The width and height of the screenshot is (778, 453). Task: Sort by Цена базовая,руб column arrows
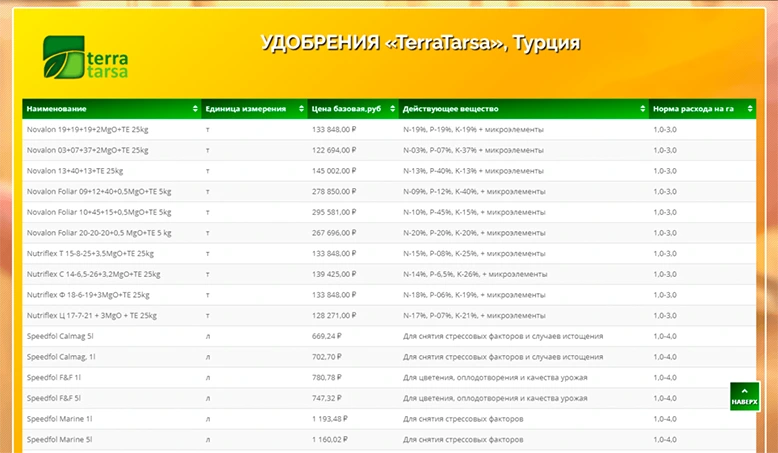(x=392, y=109)
